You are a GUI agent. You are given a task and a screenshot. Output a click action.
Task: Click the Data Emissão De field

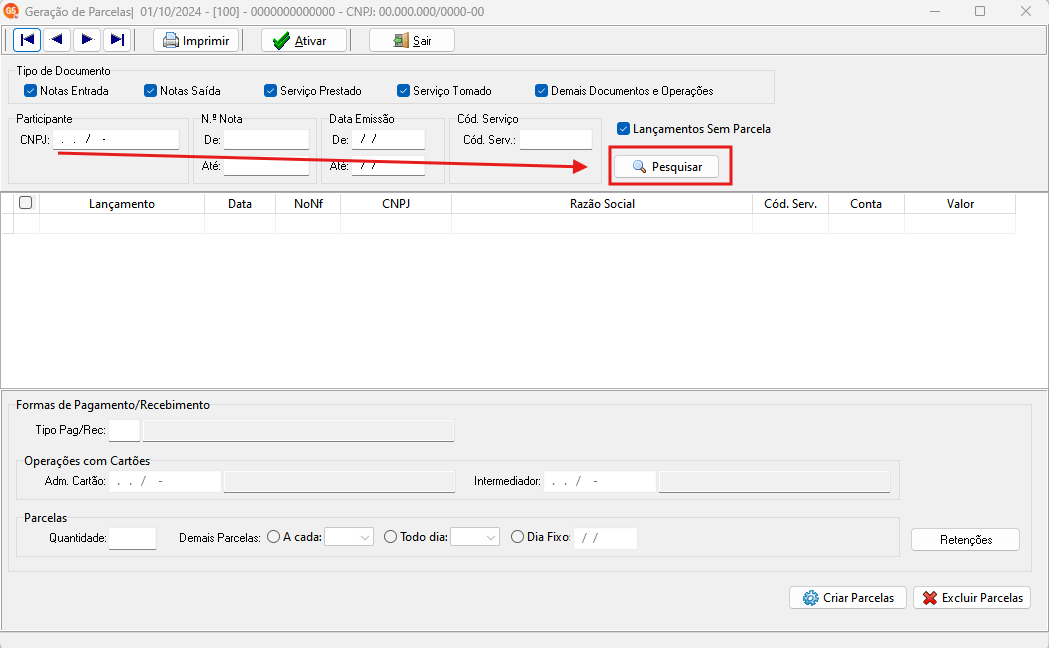click(389, 140)
